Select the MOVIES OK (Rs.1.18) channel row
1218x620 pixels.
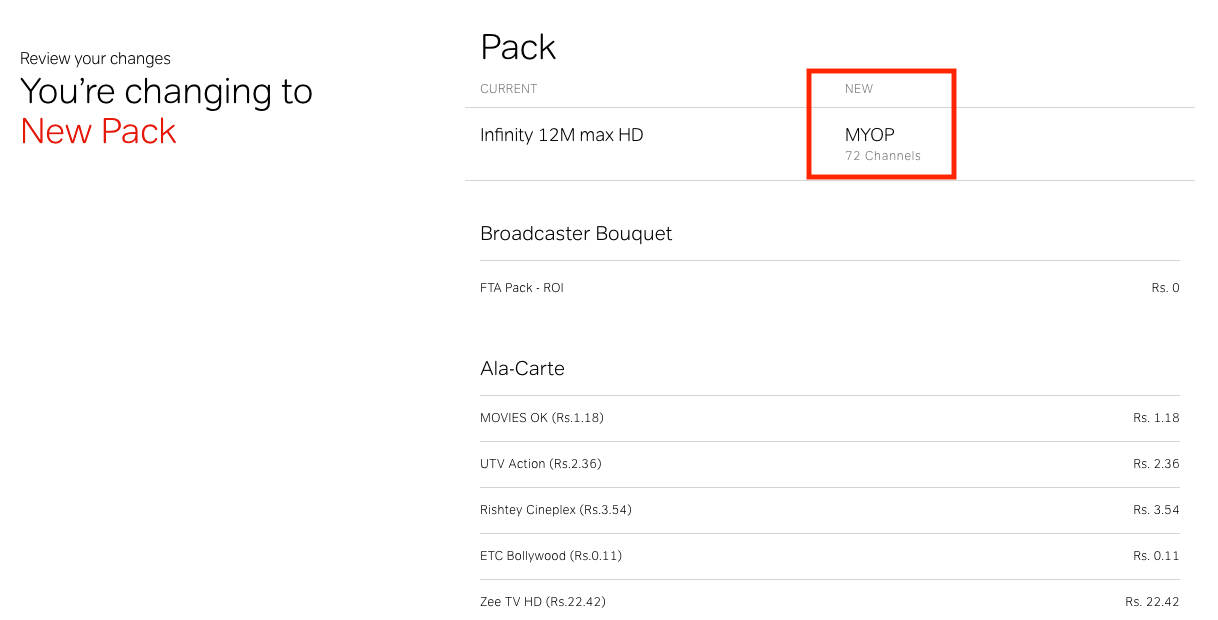830,418
